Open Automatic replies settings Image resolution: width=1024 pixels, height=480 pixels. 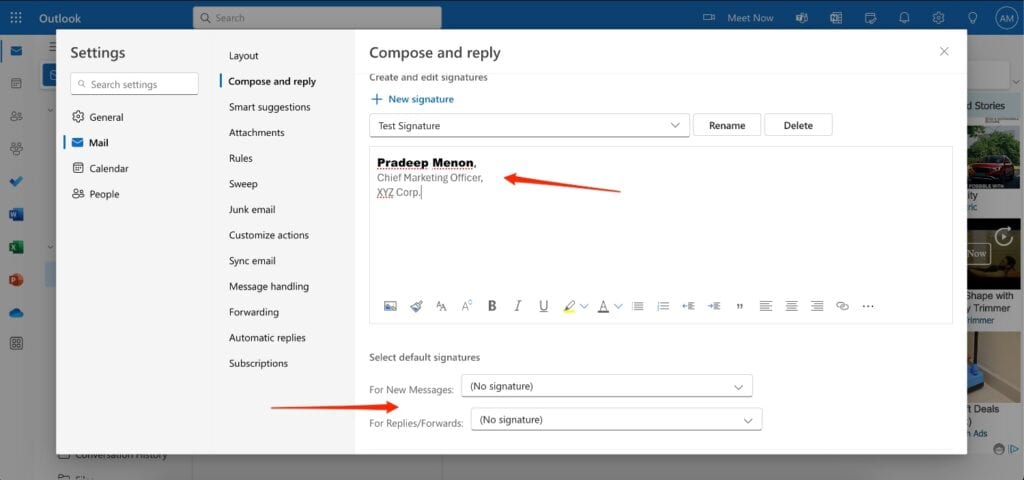coord(267,338)
